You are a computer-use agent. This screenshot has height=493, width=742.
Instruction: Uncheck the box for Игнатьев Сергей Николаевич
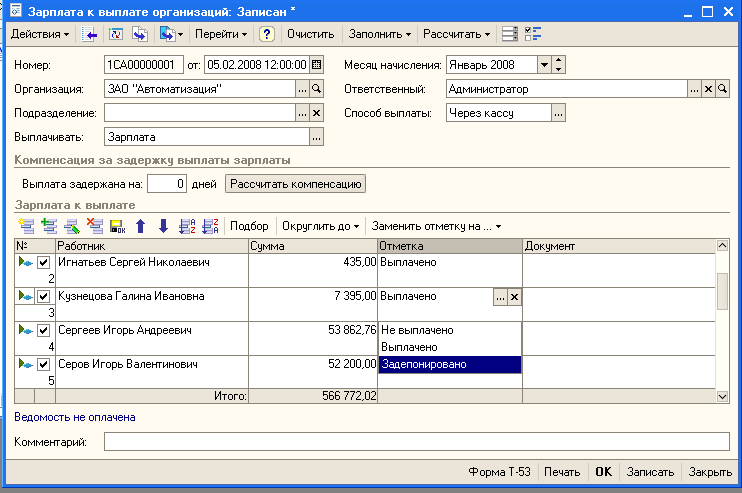44,262
